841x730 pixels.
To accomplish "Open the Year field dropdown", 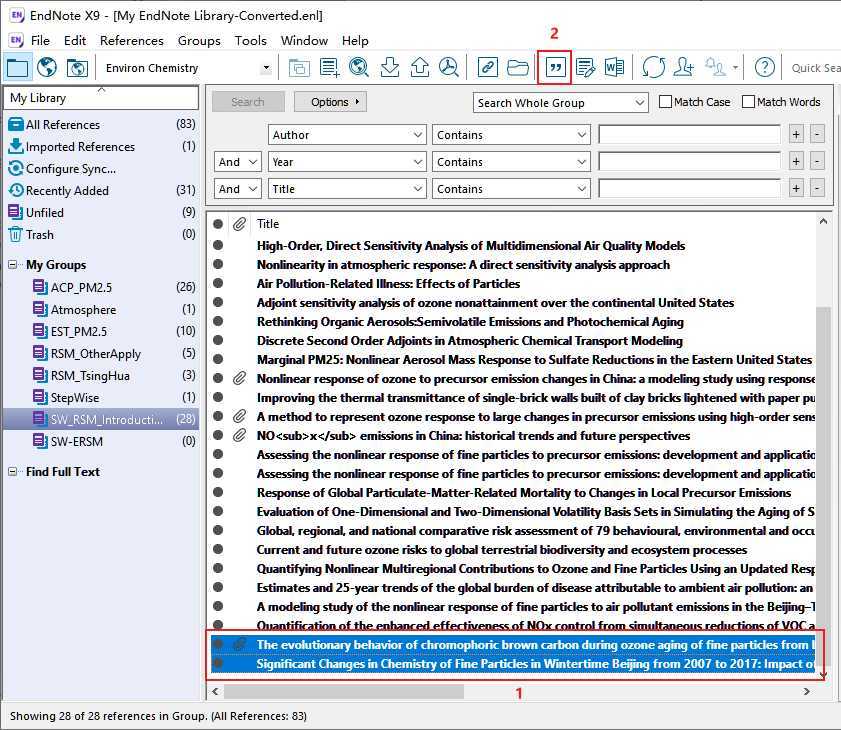I will pos(347,161).
